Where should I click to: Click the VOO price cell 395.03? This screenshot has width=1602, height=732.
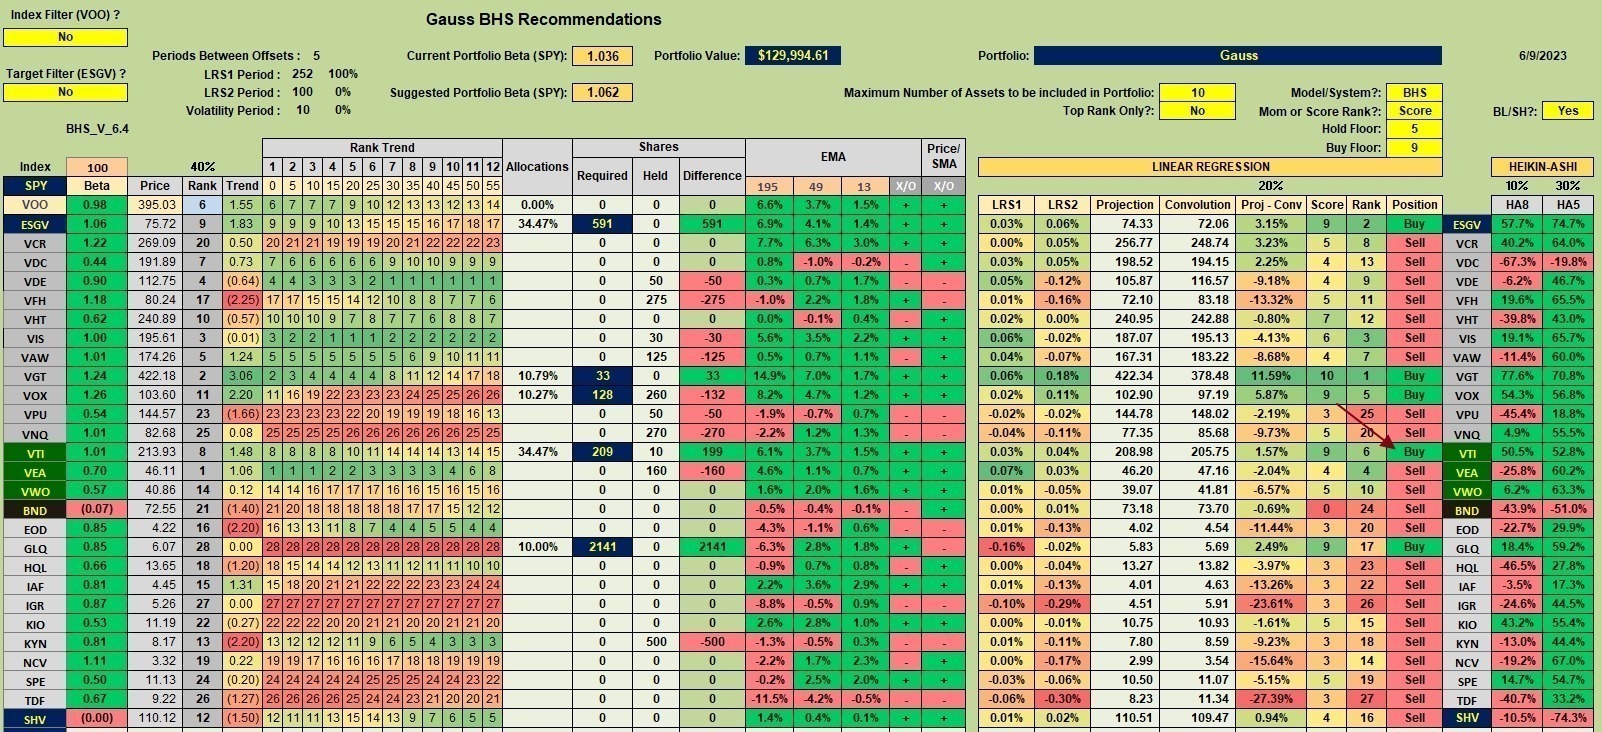click(155, 205)
